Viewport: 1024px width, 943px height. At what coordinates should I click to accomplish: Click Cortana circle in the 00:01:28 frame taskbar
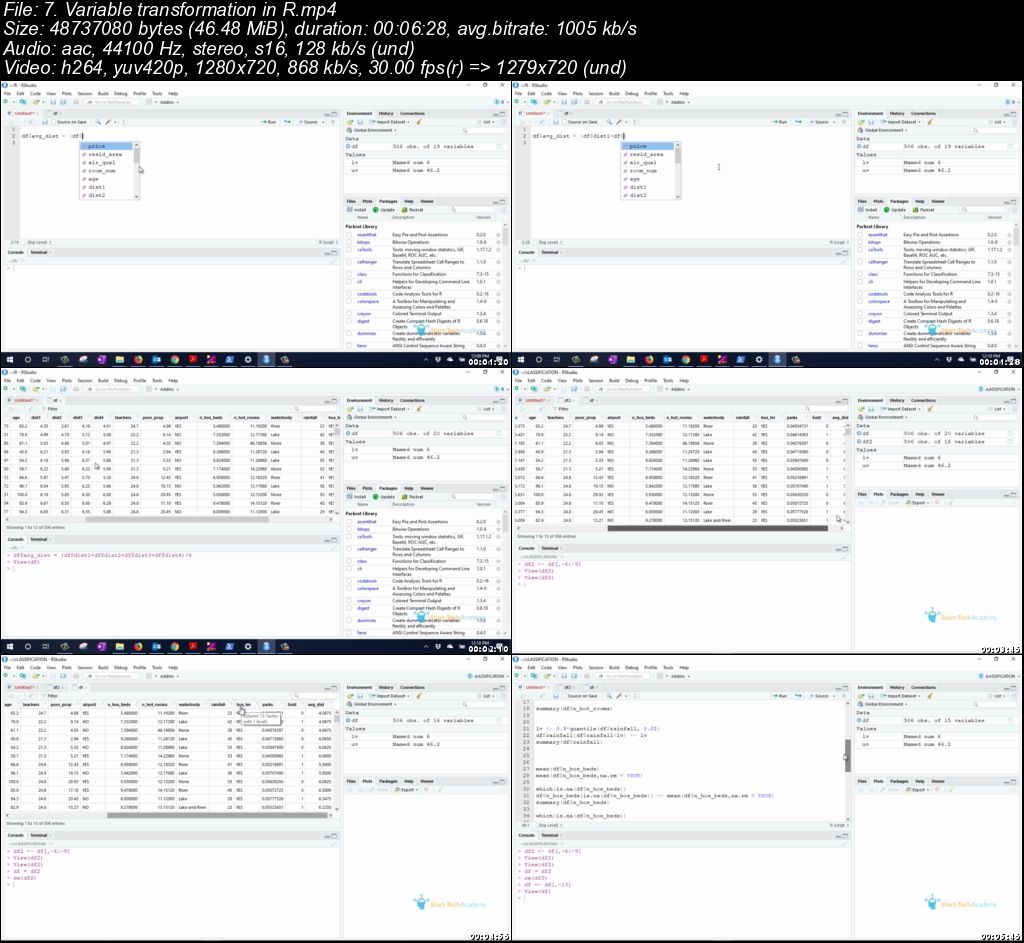click(539, 359)
